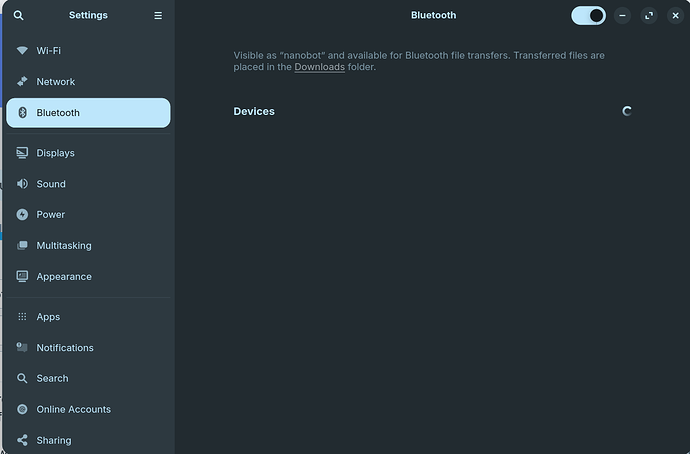Maximize the Settings window

coord(649,16)
